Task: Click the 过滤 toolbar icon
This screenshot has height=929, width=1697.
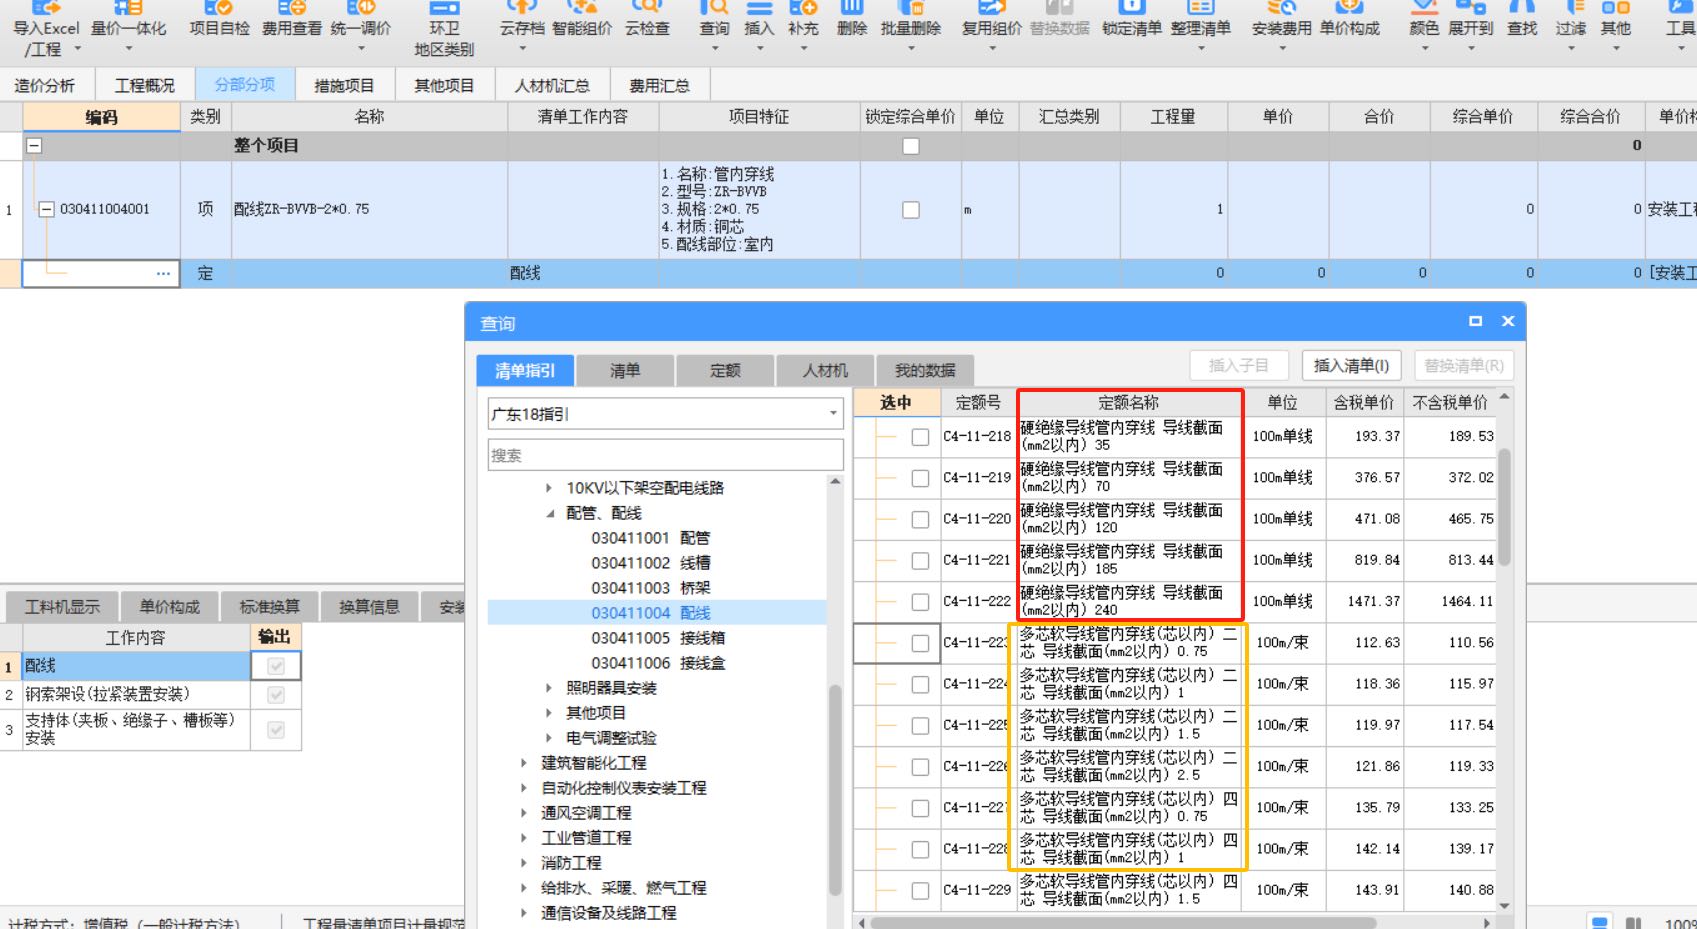Action: click(1570, 24)
